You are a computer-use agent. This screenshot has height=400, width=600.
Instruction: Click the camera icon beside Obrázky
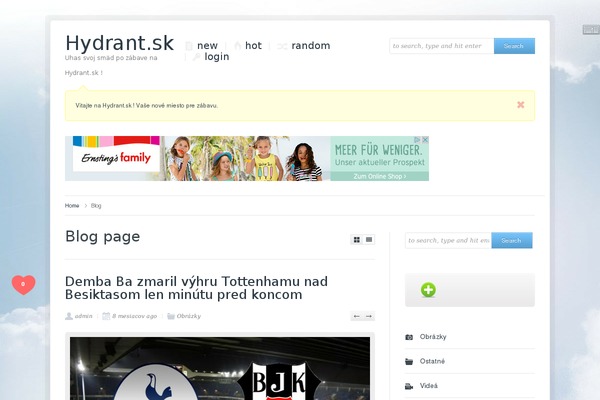pyautogui.click(x=409, y=337)
